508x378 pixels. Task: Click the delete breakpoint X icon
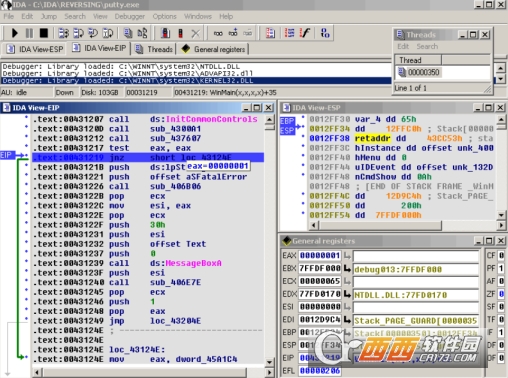(196, 33)
